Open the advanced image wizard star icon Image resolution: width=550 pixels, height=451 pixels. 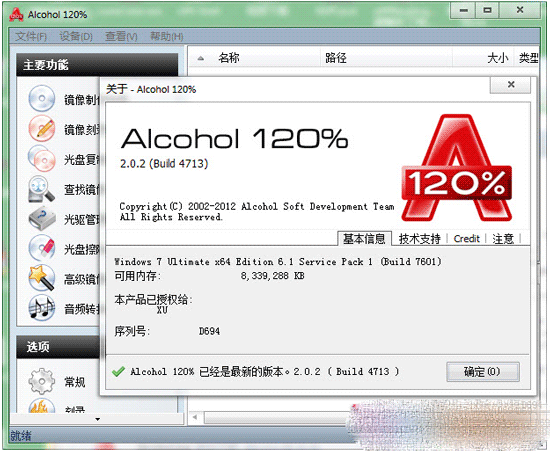(x=41, y=278)
